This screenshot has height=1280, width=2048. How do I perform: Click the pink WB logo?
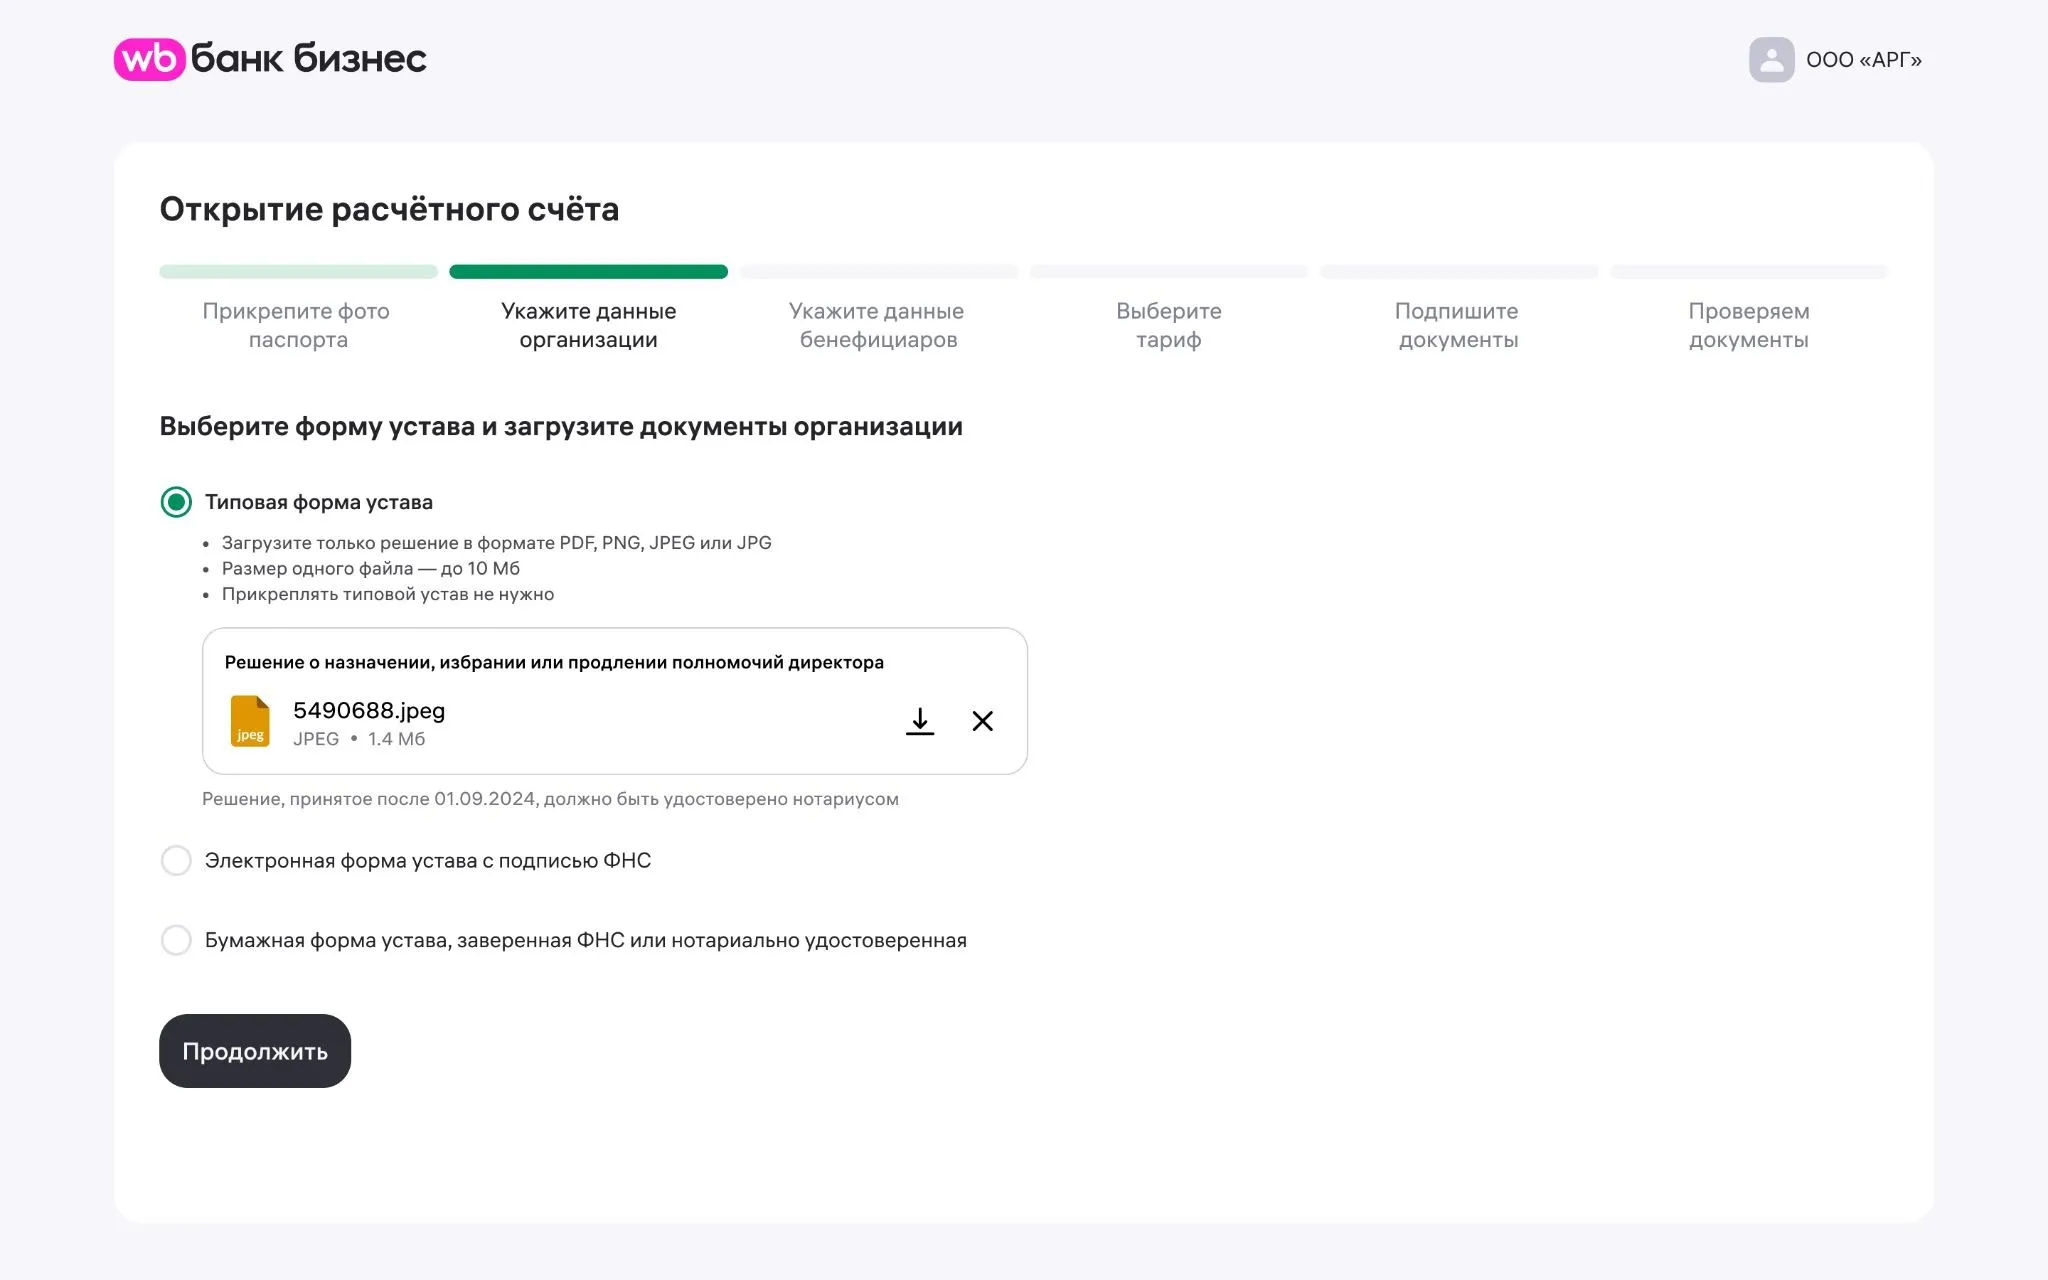(150, 59)
